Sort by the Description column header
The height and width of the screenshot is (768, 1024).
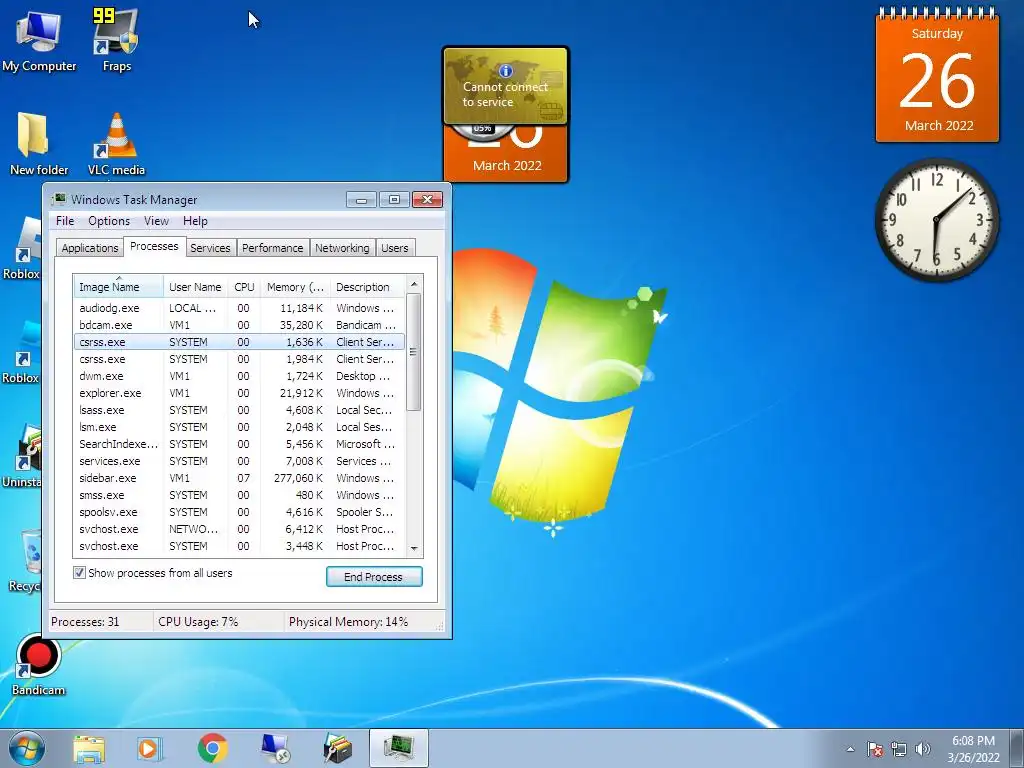pyautogui.click(x=367, y=287)
